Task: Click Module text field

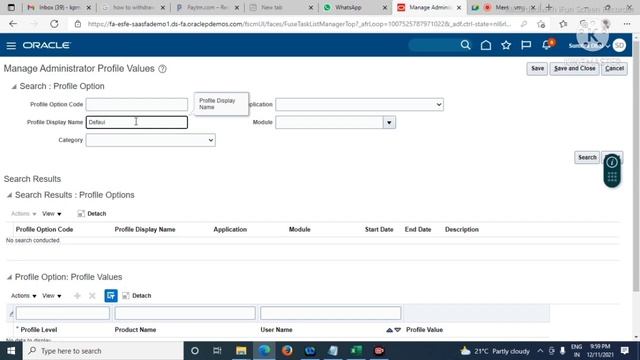Action: coord(329,122)
